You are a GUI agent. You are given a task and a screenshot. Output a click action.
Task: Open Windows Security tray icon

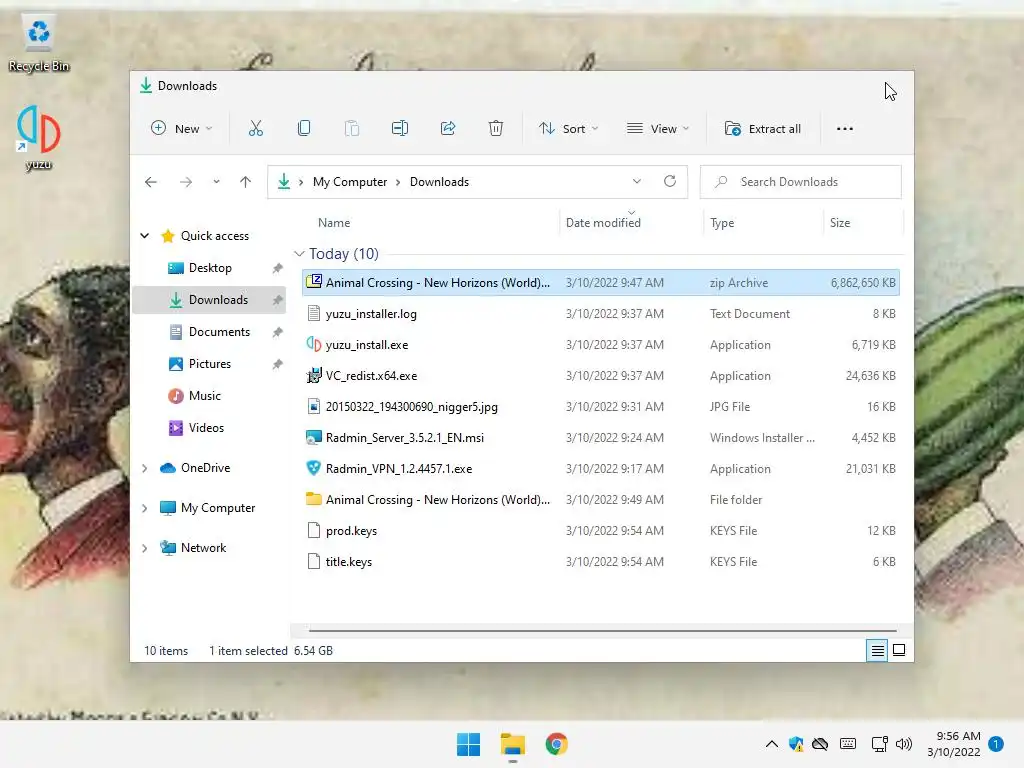pyautogui.click(x=796, y=744)
